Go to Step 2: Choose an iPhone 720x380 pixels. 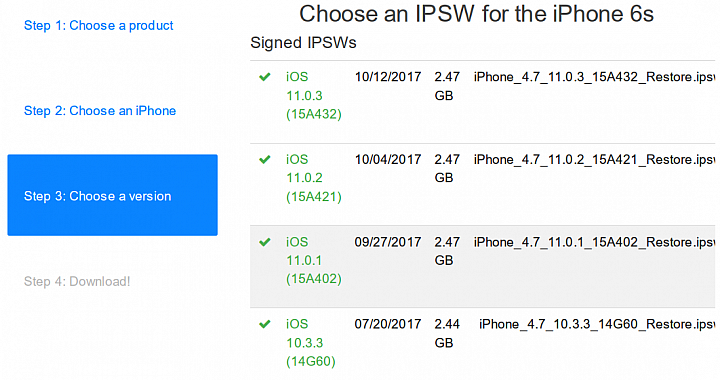point(100,111)
